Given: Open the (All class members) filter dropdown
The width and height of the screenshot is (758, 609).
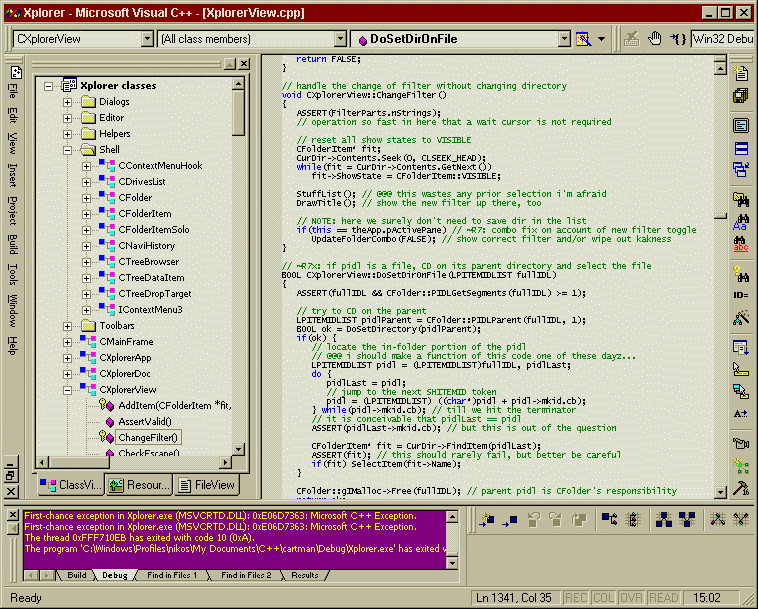Looking at the screenshot, I should pos(340,39).
